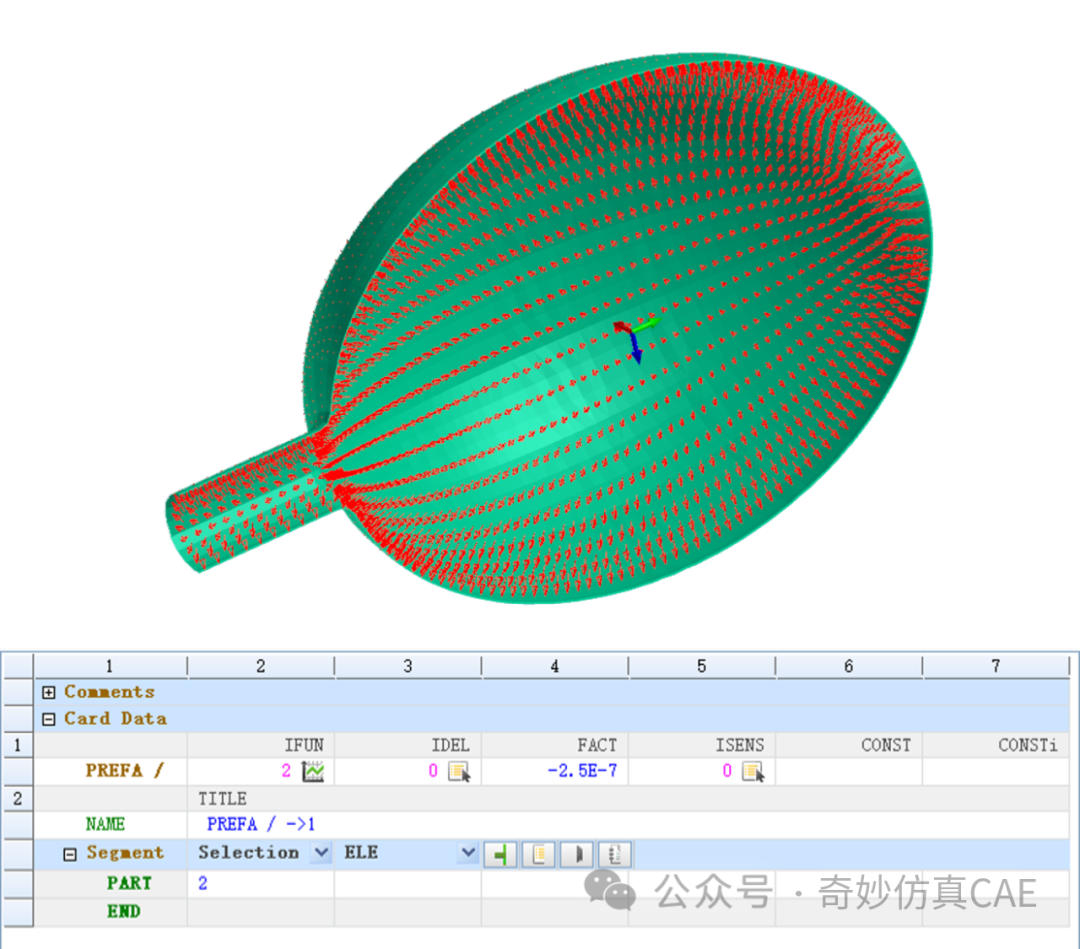Click the green END label
This screenshot has height=949, width=1080.
tap(123, 912)
